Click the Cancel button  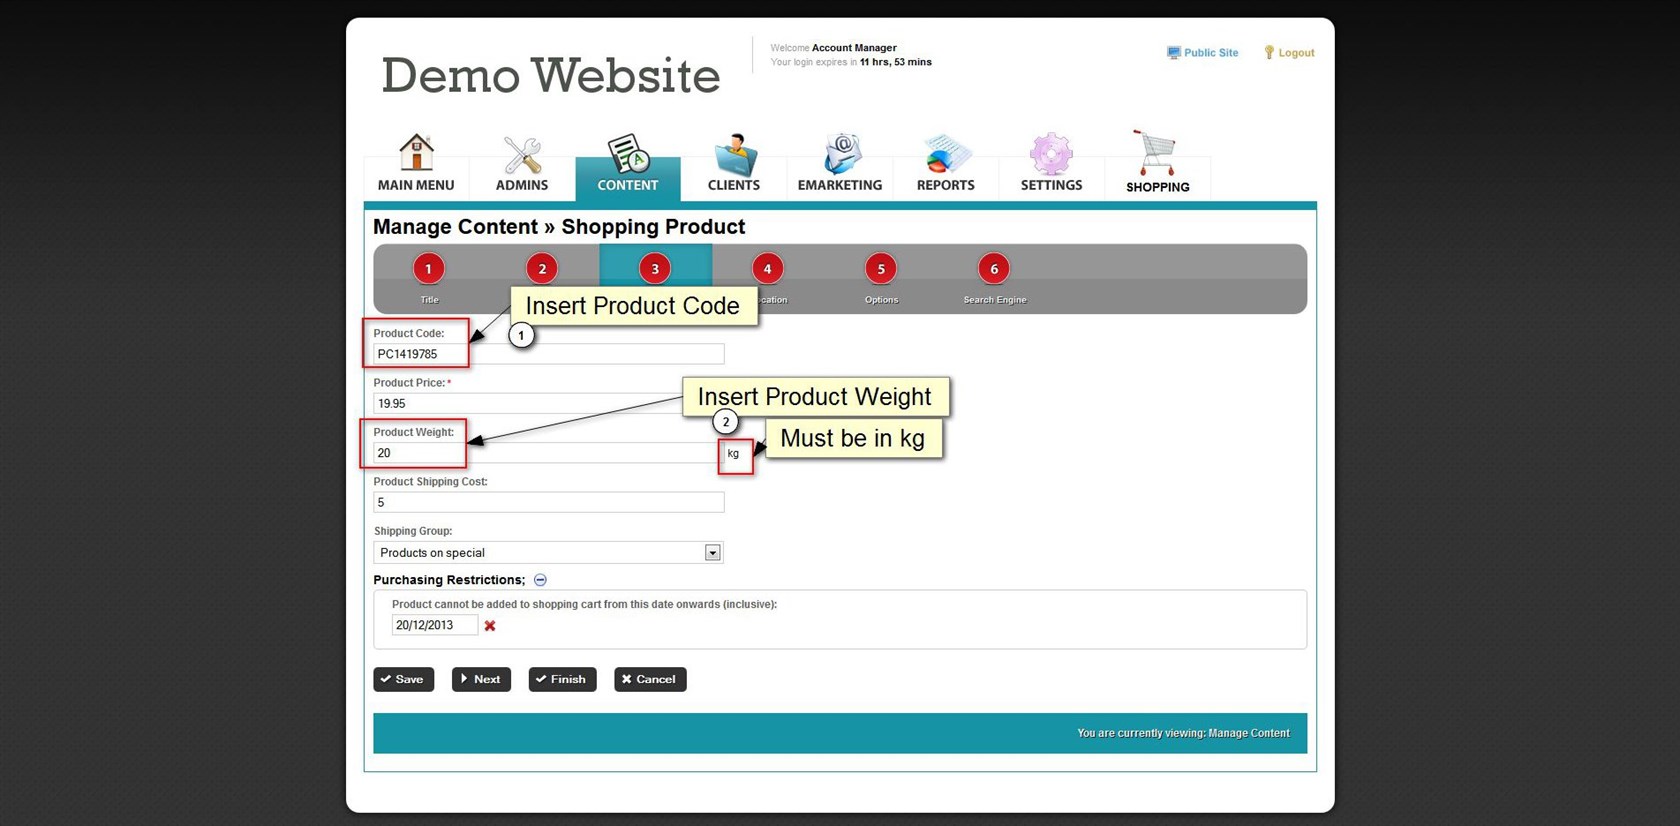(x=650, y=680)
